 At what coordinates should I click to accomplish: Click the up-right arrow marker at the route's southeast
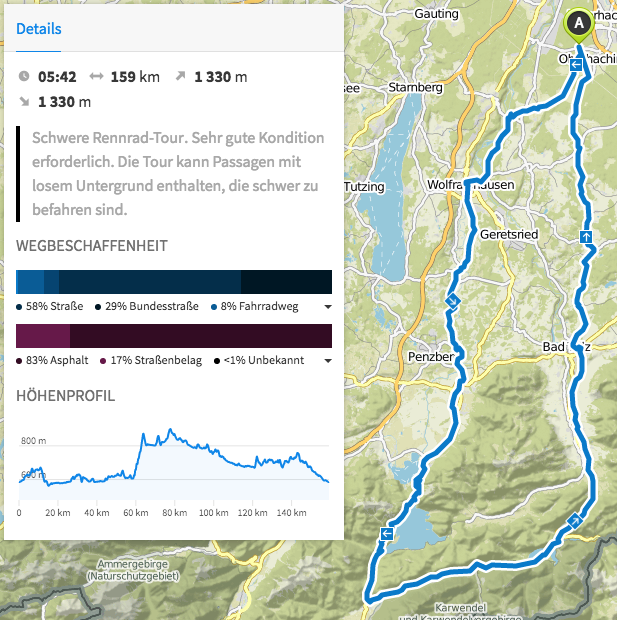573,520
